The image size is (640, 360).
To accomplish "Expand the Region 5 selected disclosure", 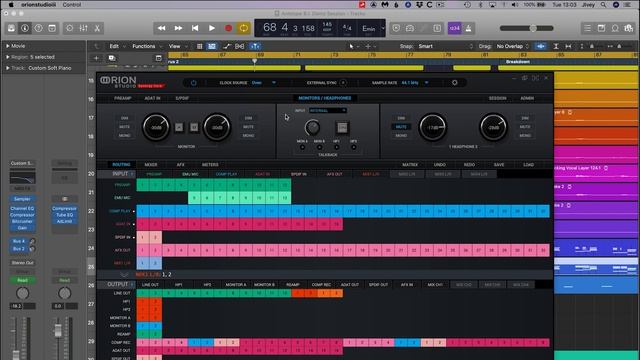I will click(x=7, y=57).
